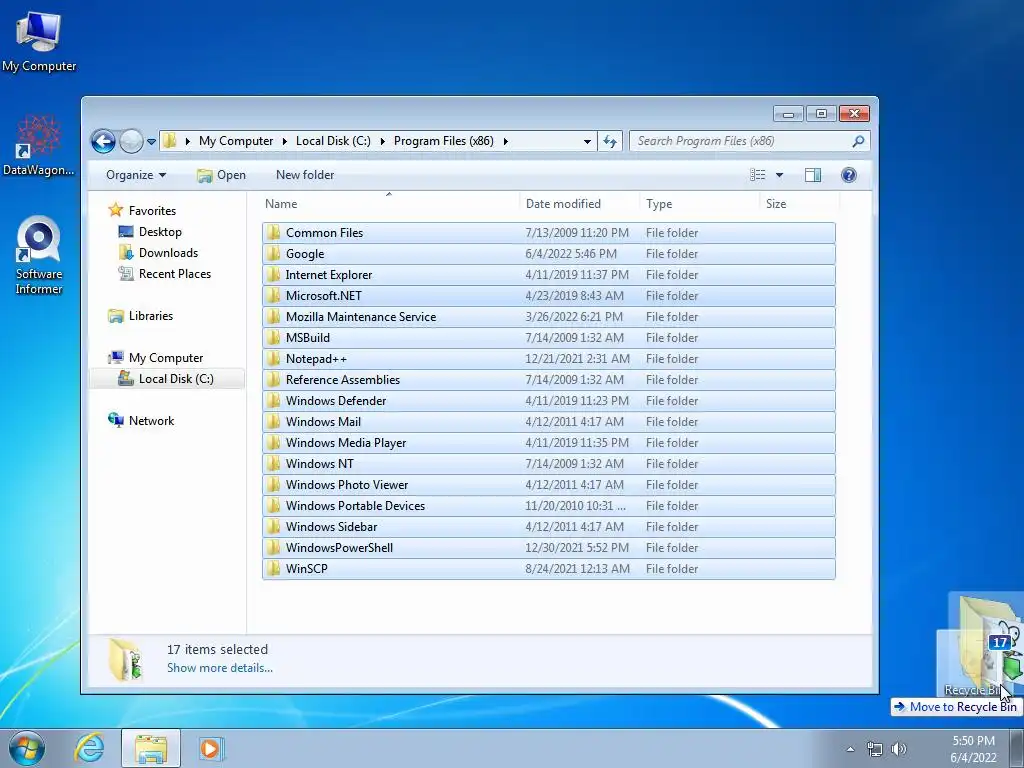Click the taskbar clock showing 5:50 PM
The height and width of the screenshot is (768, 1024).
coord(973,749)
